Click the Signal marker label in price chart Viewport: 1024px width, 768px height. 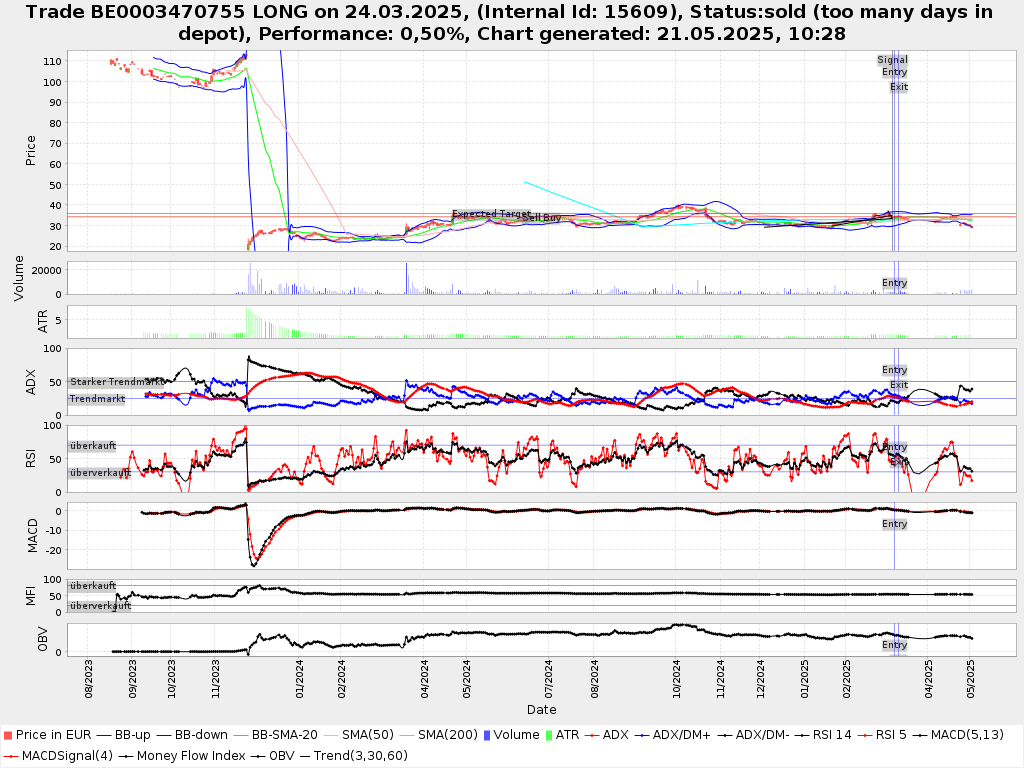pos(892,60)
